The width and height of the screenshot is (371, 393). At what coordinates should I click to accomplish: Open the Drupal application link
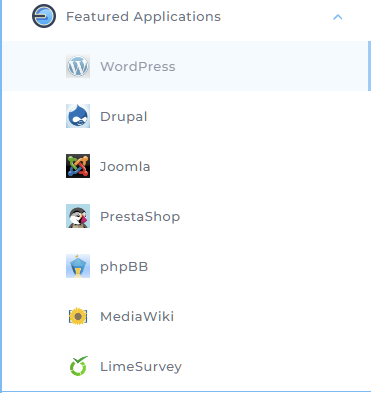pos(124,117)
